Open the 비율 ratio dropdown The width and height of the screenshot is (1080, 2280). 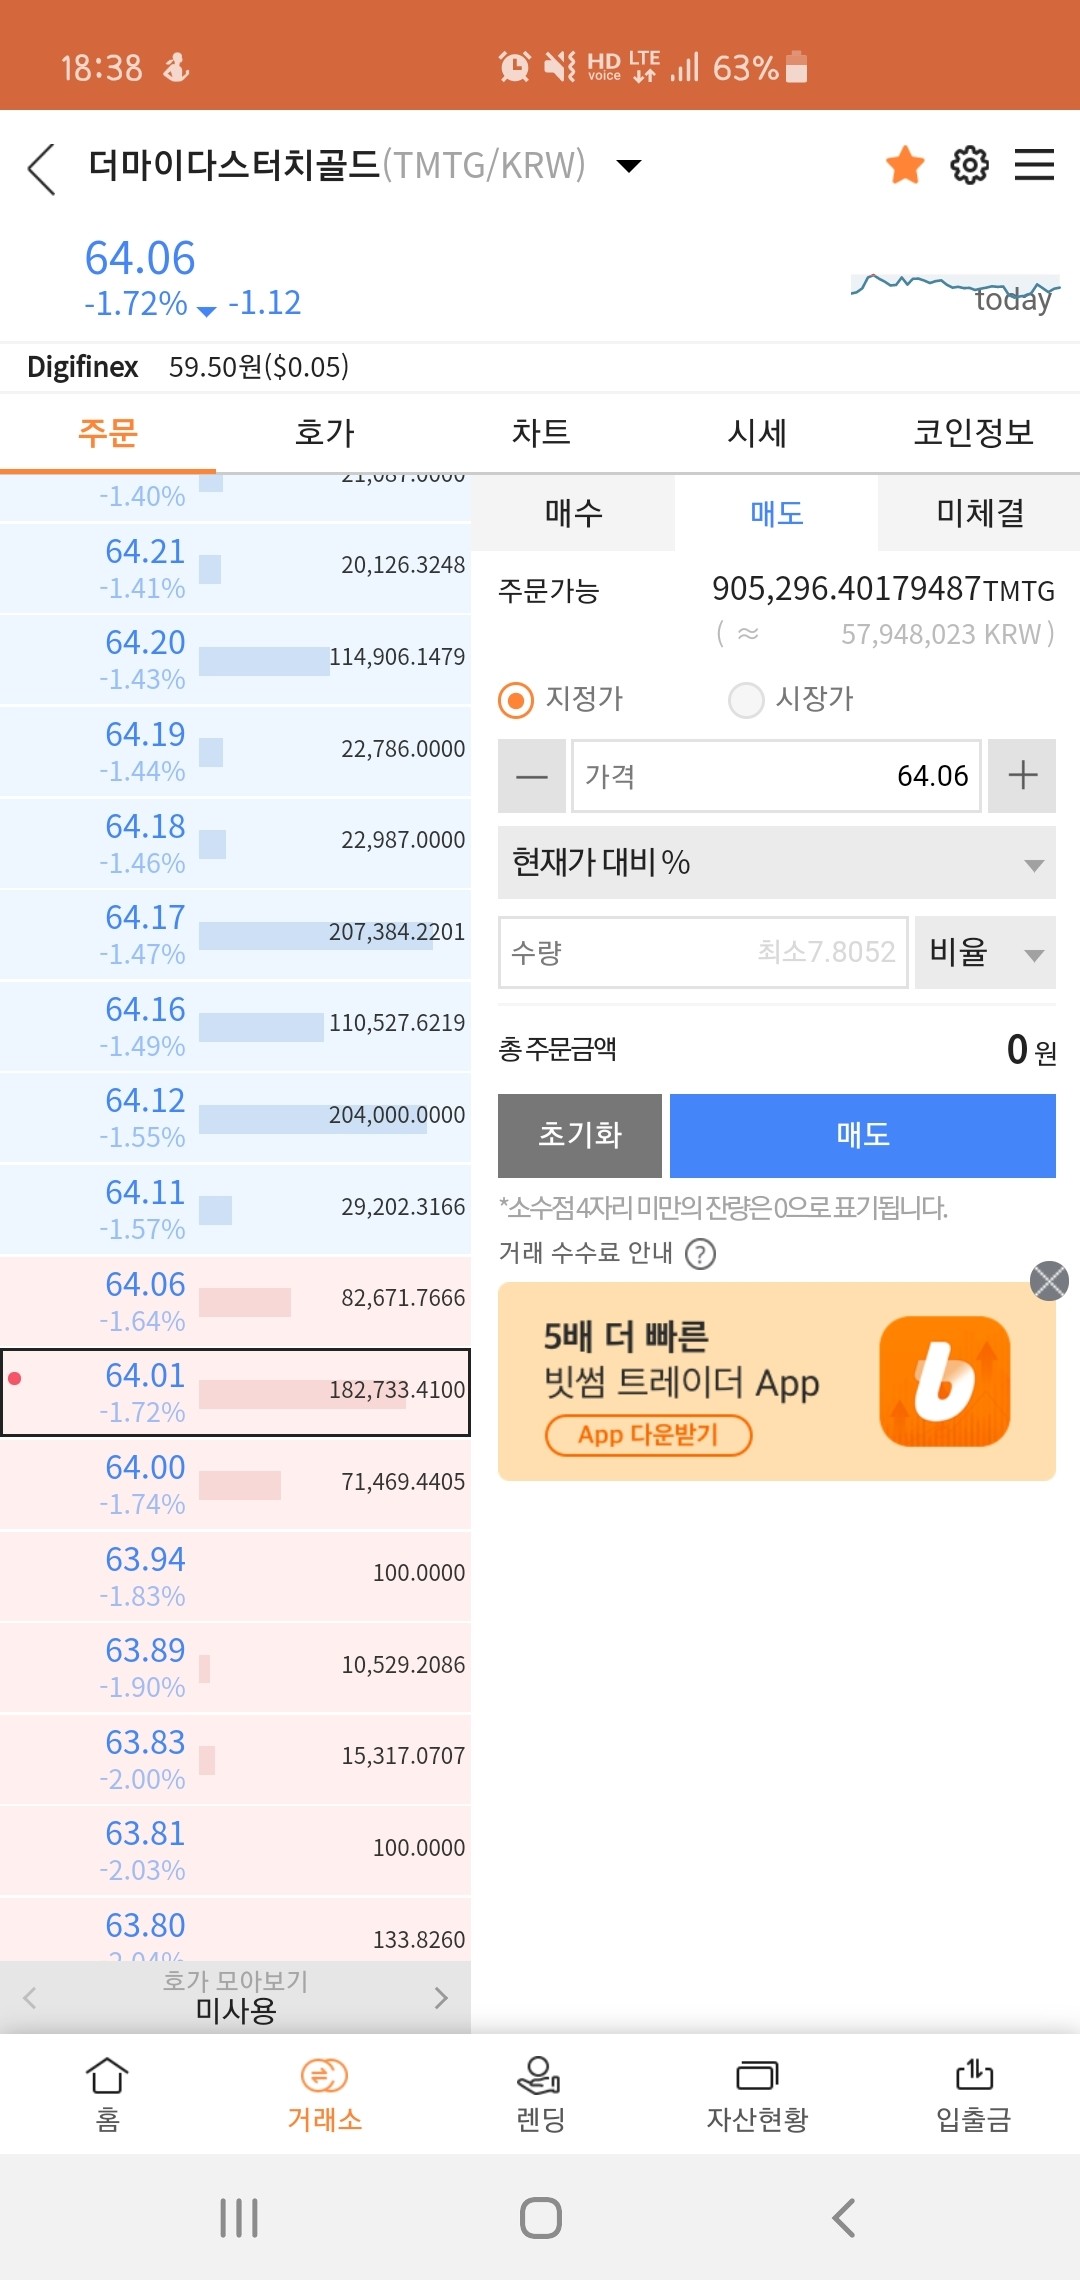click(985, 952)
